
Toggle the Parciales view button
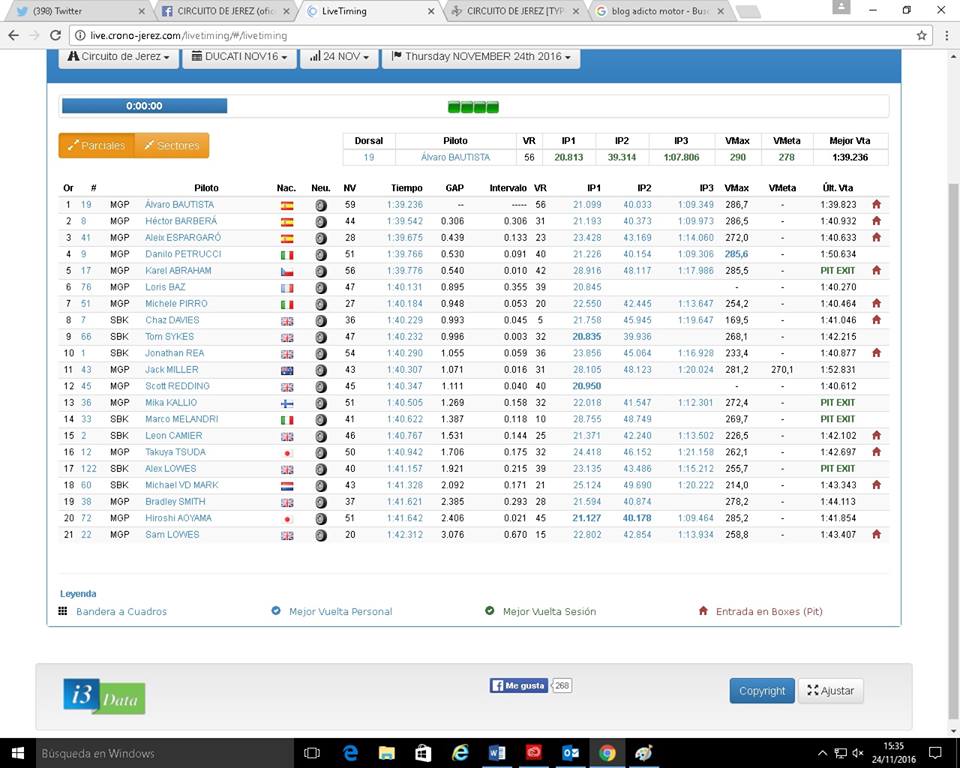(x=96, y=146)
